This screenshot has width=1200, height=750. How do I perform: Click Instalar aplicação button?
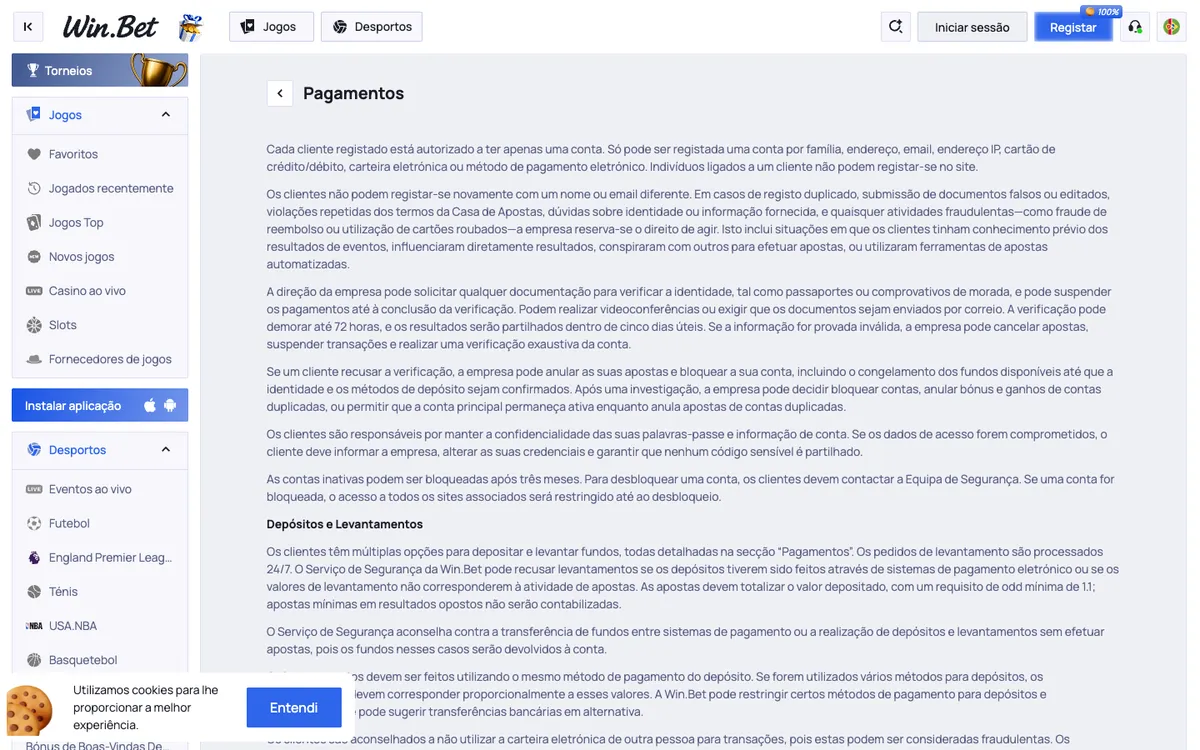point(100,405)
